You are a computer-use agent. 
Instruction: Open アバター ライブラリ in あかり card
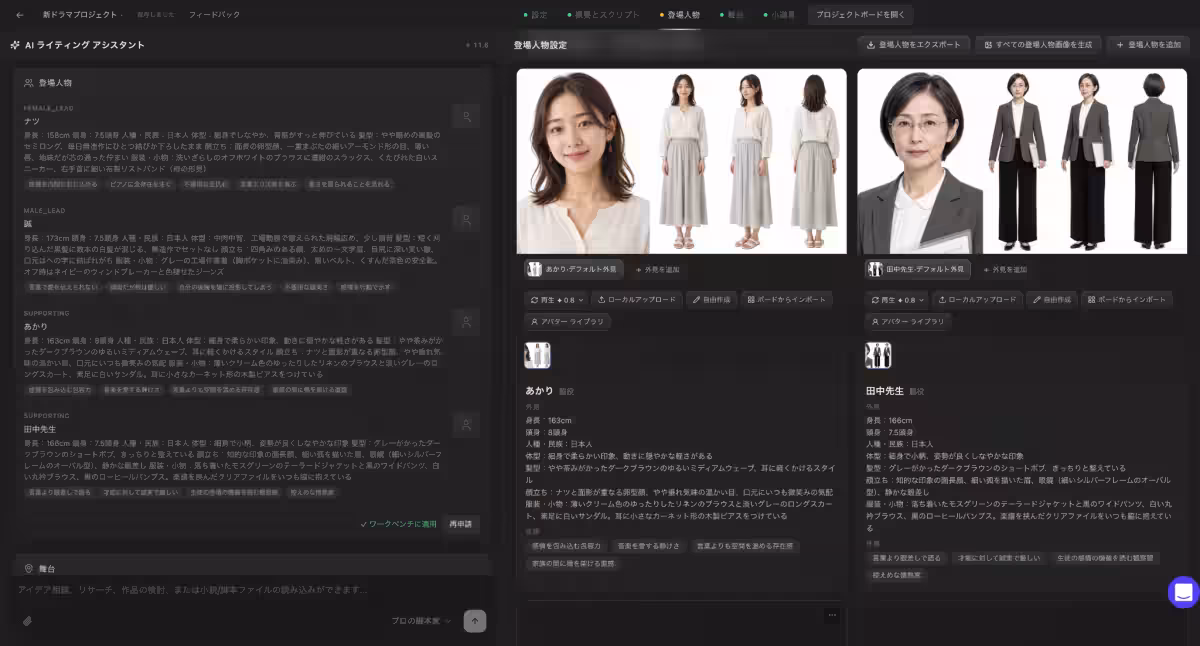coord(567,322)
